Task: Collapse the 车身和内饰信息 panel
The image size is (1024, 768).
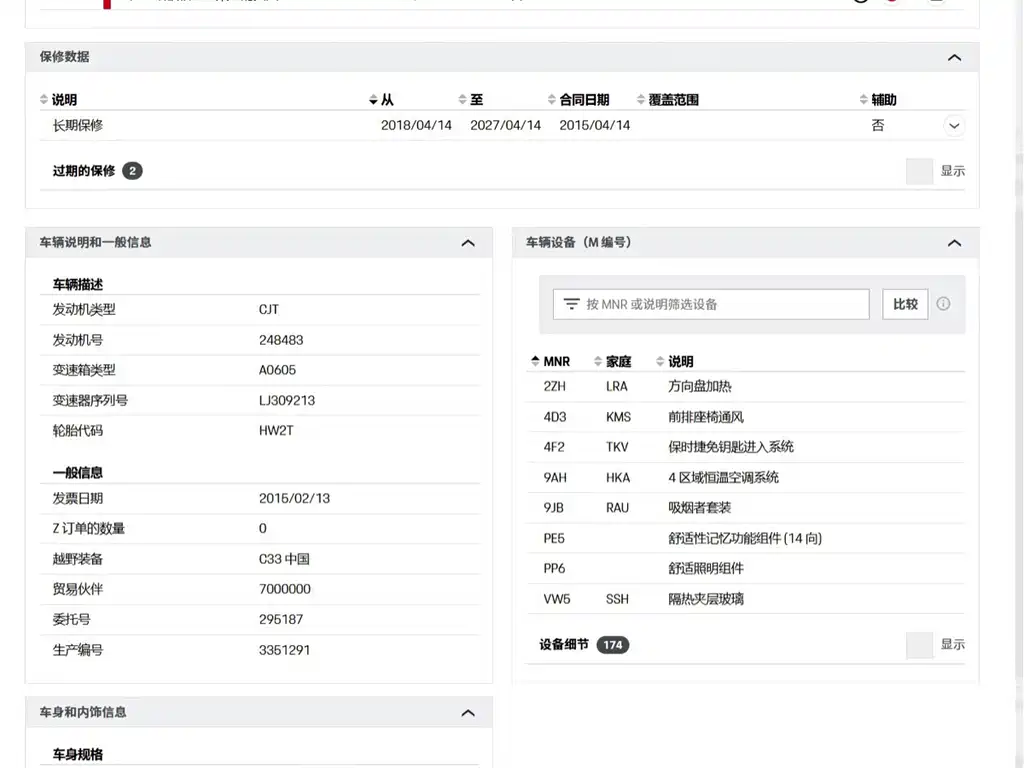Action: click(468, 712)
